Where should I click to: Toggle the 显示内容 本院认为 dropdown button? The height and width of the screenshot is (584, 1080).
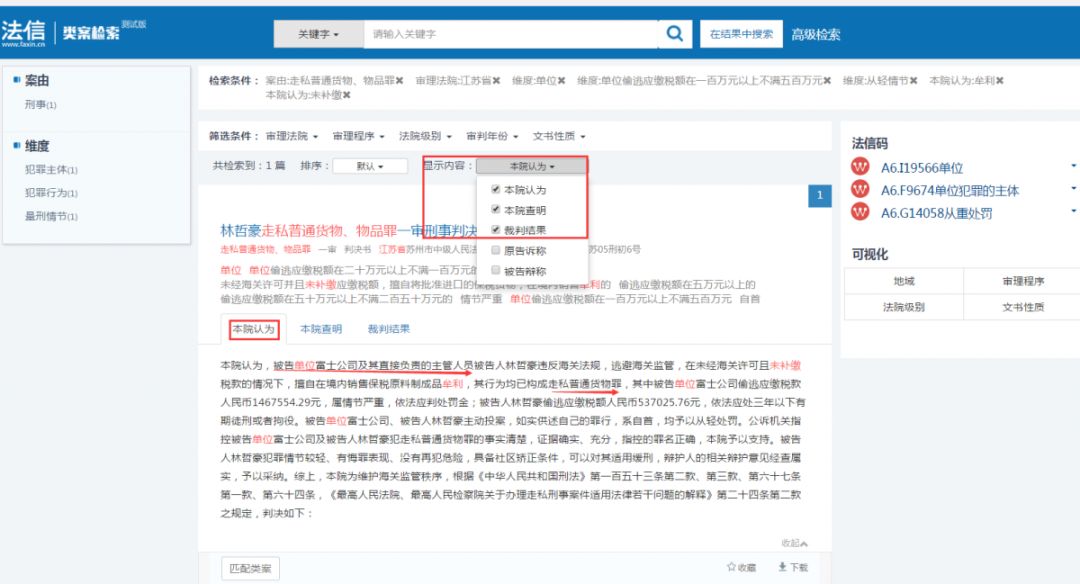point(531,166)
